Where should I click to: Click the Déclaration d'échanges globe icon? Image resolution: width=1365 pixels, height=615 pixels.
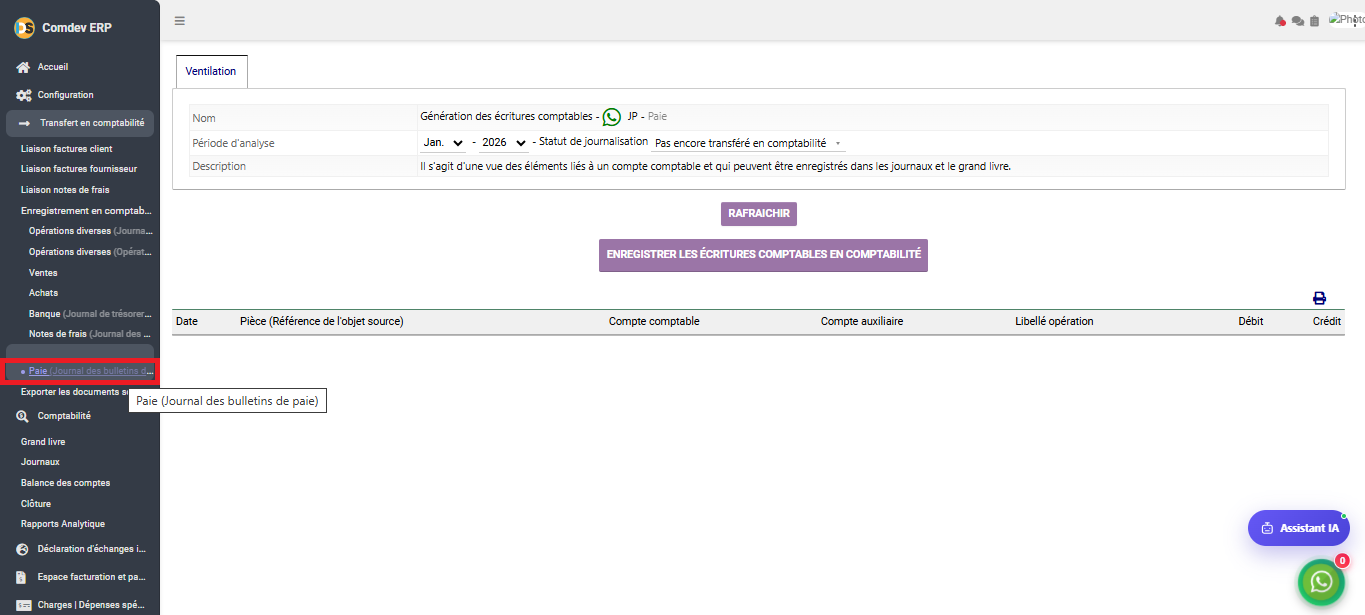(x=23, y=549)
